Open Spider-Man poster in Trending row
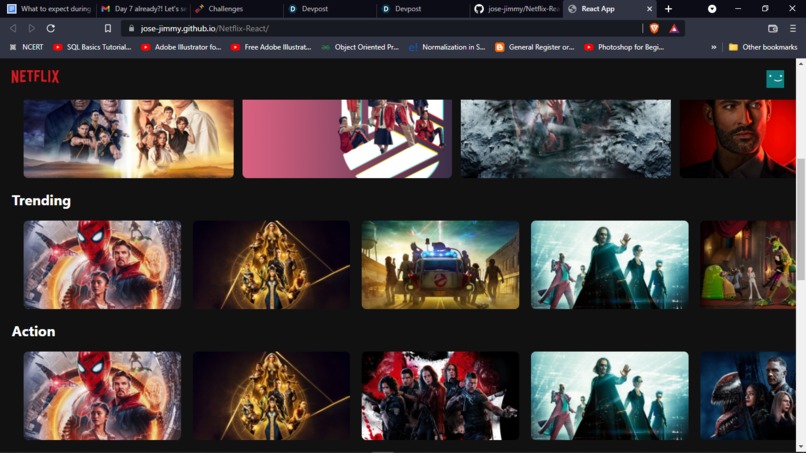The width and height of the screenshot is (806, 453). [x=102, y=265]
